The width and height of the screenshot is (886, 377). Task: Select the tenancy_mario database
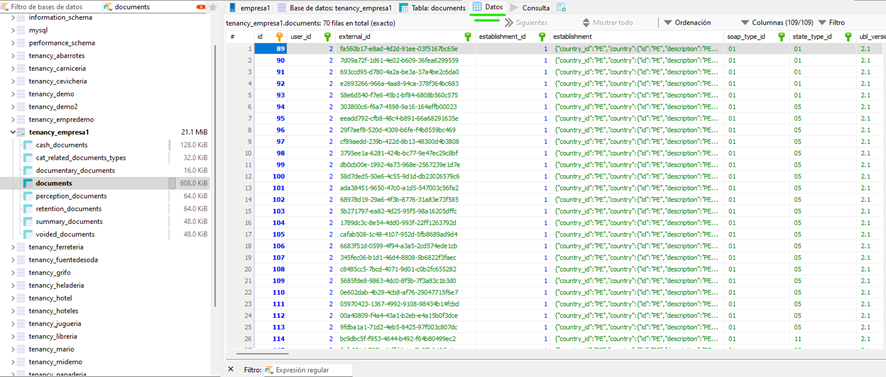click(50, 349)
